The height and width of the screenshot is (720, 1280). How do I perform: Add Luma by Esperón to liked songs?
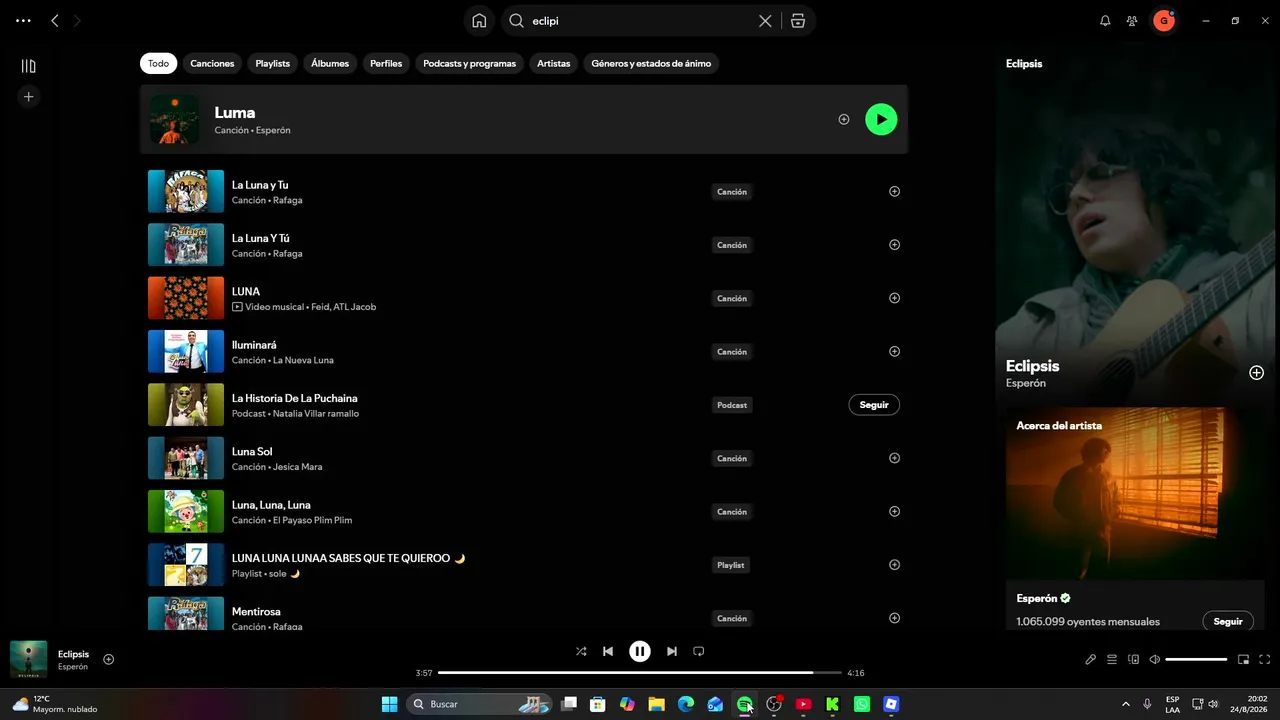point(844,119)
